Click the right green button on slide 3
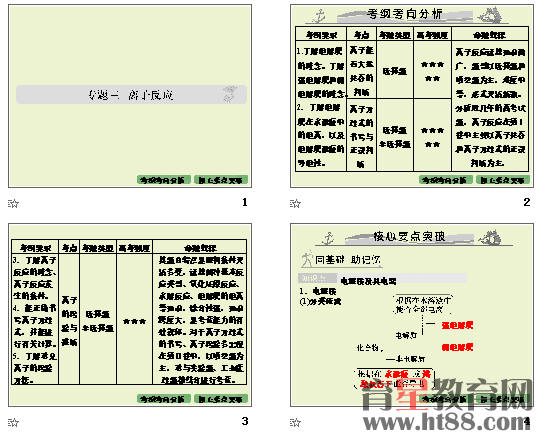The image size is (548, 434). [221, 399]
